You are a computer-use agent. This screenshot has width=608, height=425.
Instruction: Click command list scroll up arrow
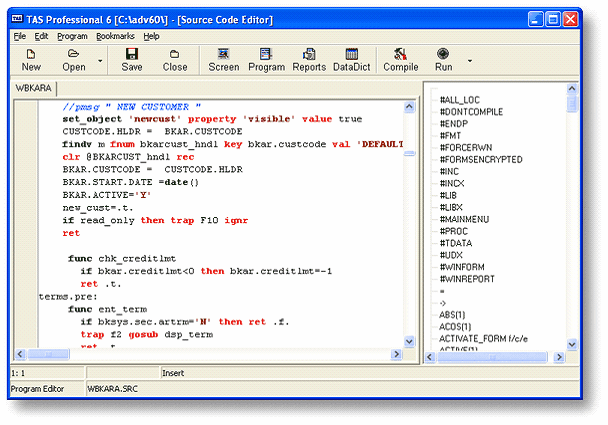[572, 89]
